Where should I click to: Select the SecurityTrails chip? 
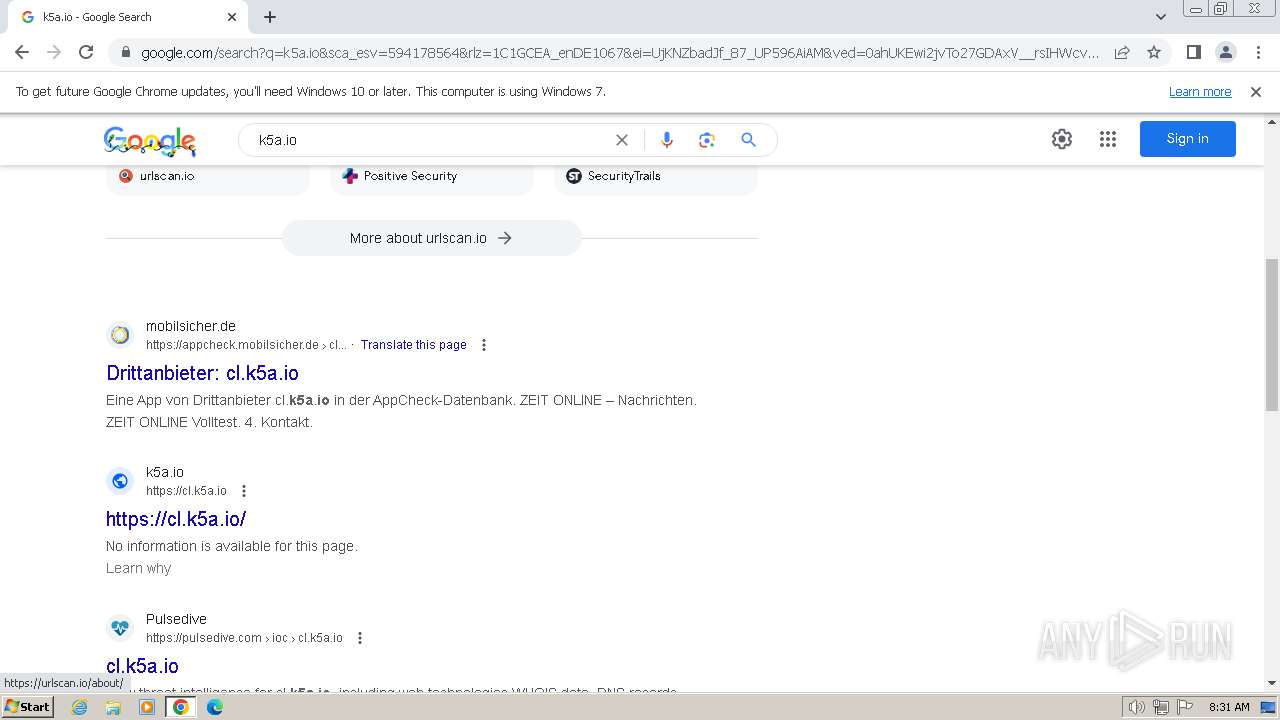pyautogui.click(x=656, y=176)
